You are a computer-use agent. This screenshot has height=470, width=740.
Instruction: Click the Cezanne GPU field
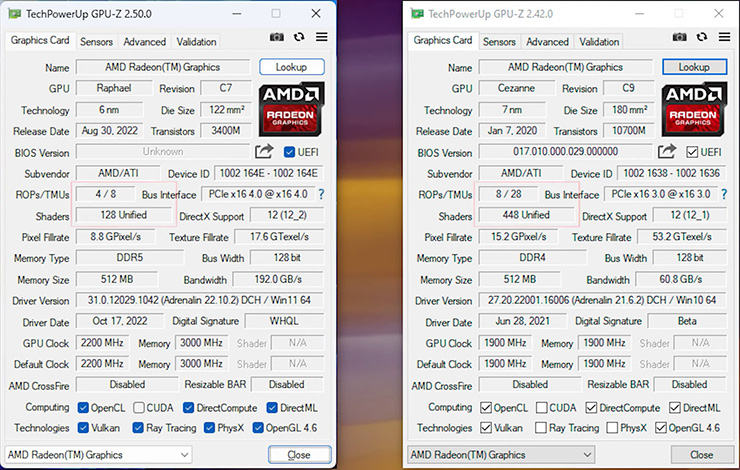coord(517,88)
